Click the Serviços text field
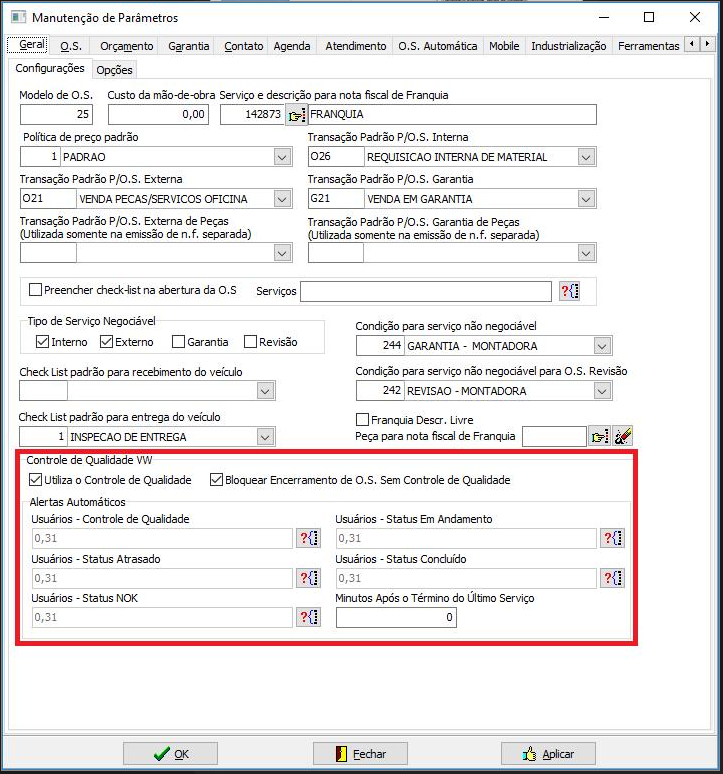The width and height of the screenshot is (723, 774). click(x=426, y=291)
